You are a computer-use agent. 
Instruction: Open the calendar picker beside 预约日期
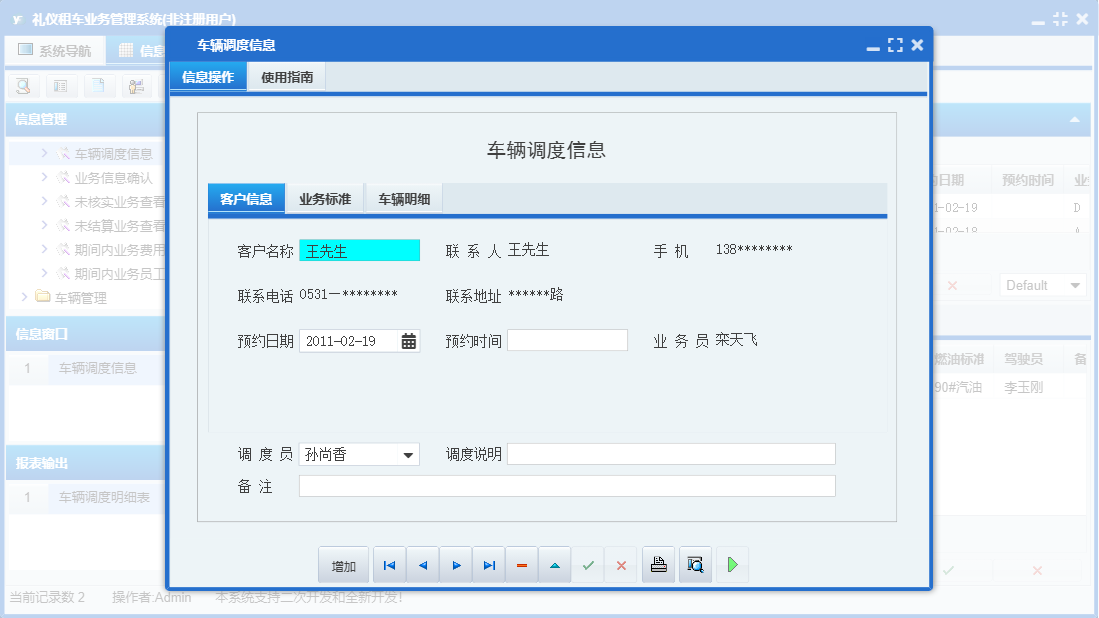(x=408, y=340)
